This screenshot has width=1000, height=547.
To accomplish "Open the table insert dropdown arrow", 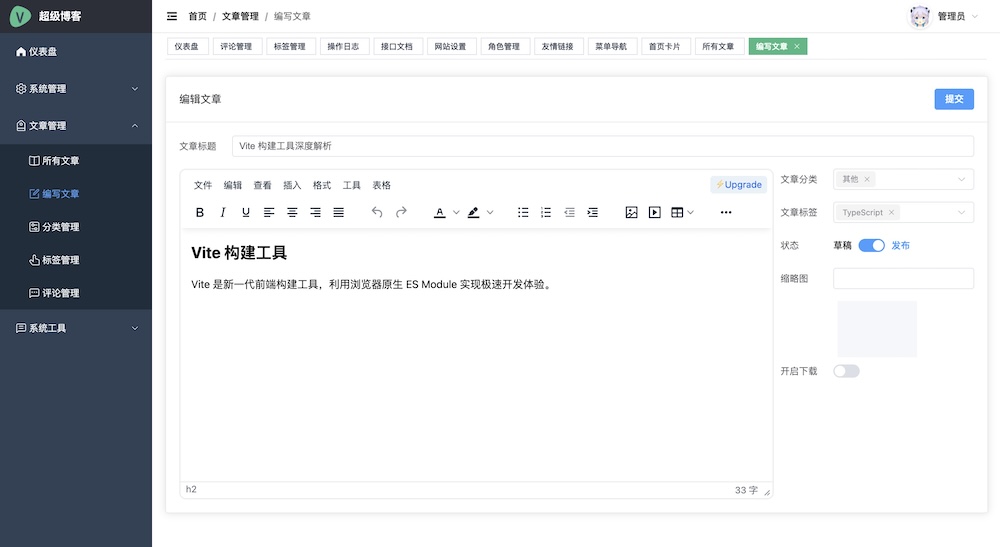I will pyautogui.click(x=691, y=212).
